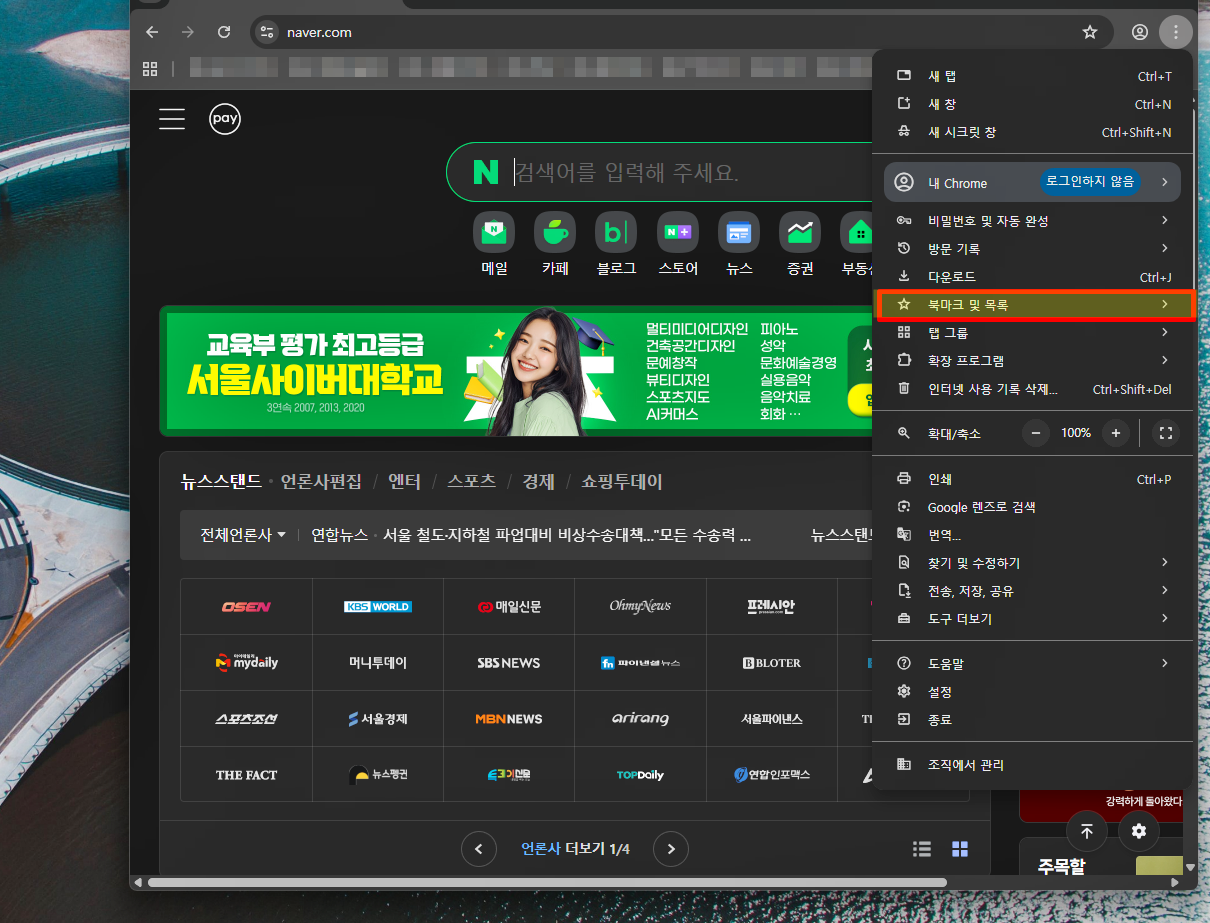Open 설정 in Chrome menu
This screenshot has width=1210, height=923.
point(1032,692)
